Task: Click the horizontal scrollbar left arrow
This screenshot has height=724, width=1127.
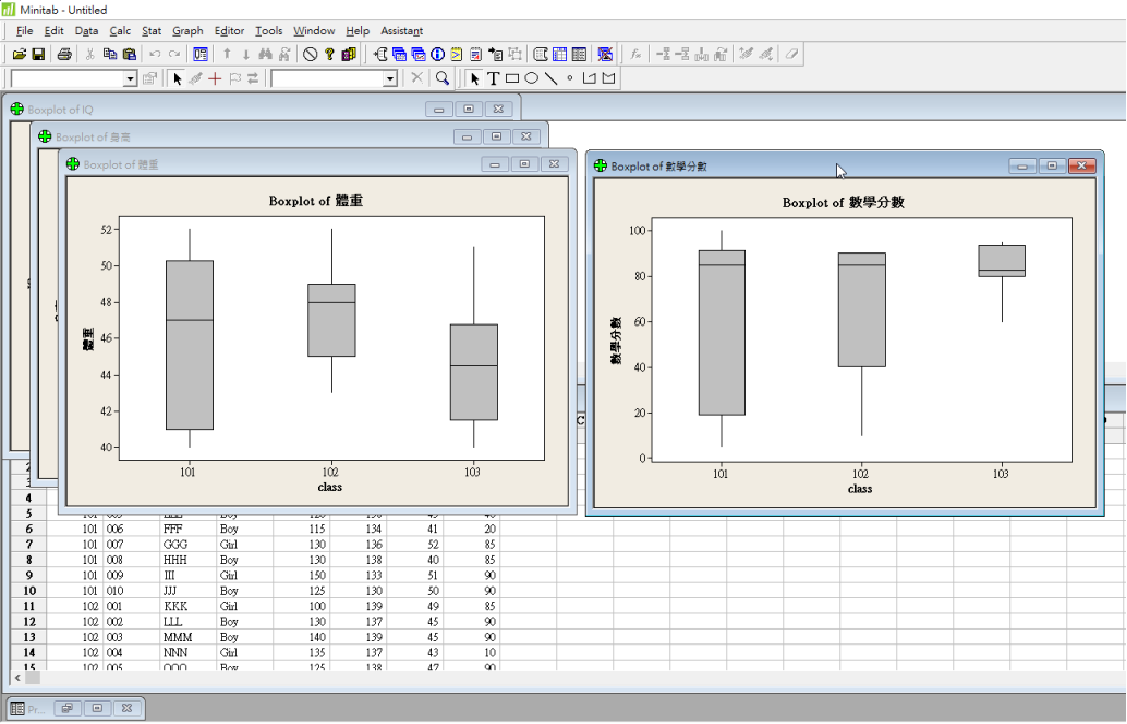Action: [17, 677]
